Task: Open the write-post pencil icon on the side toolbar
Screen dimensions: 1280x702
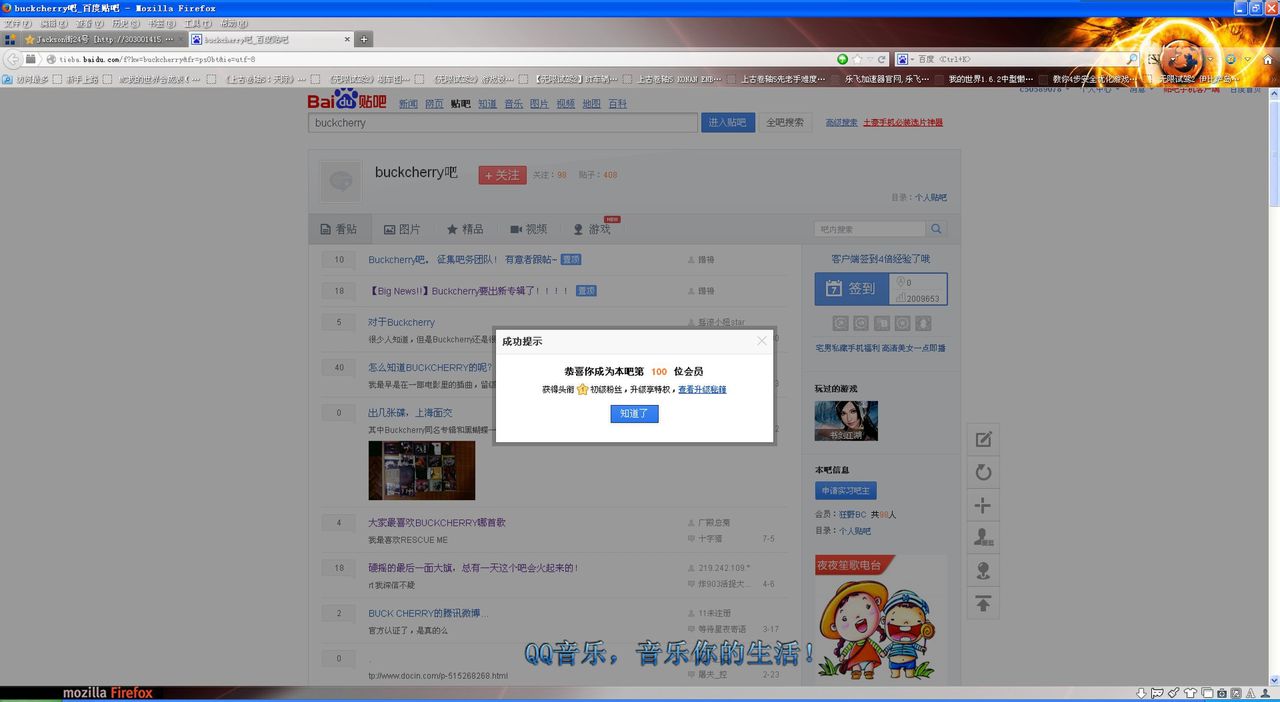Action: tap(983, 439)
